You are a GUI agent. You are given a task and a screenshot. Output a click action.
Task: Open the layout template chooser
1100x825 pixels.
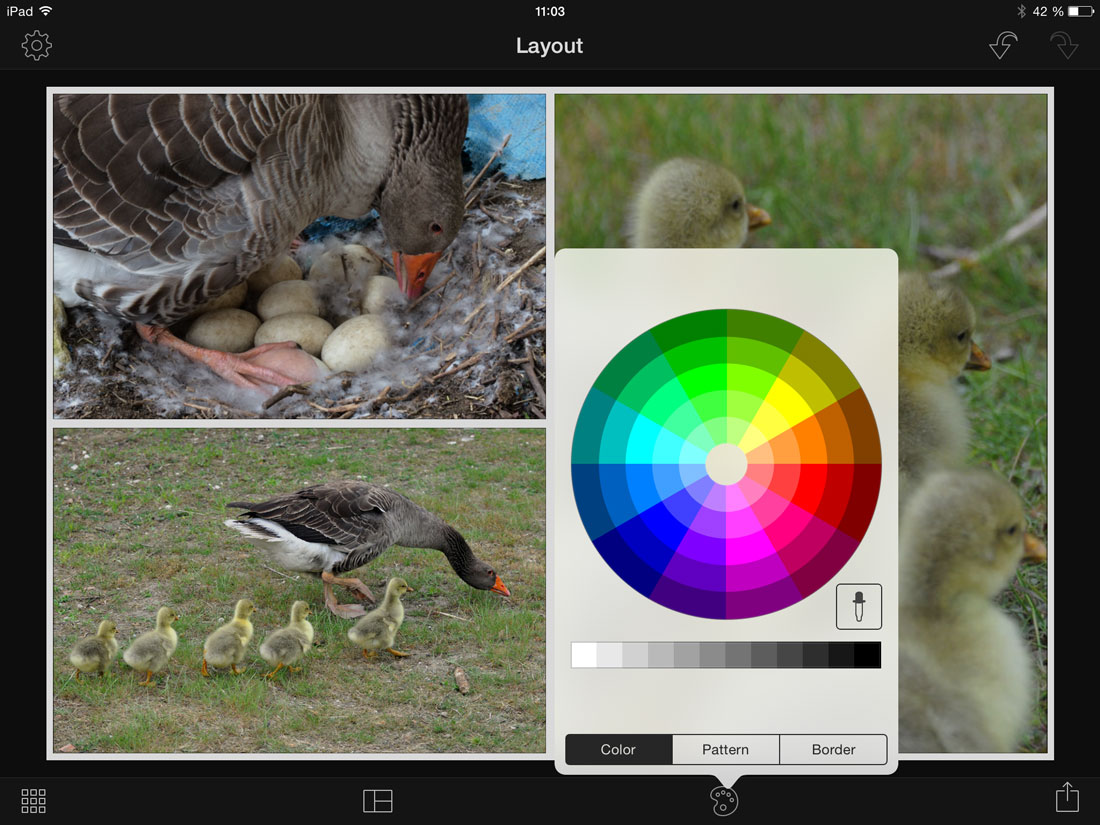coord(377,800)
